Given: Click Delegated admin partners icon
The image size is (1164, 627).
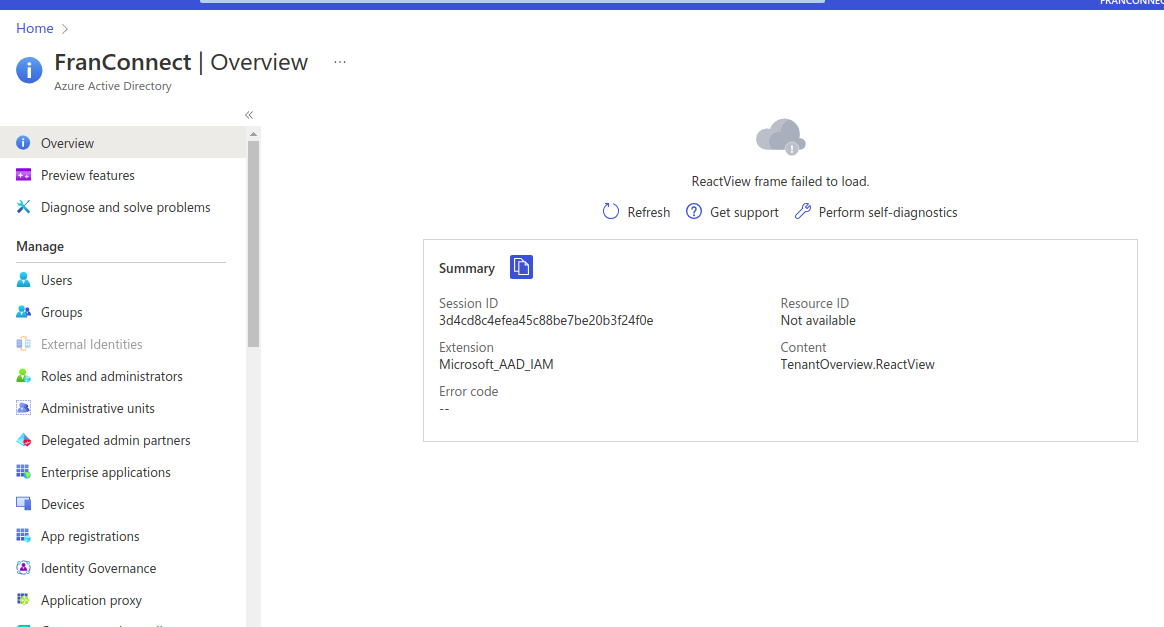Looking at the screenshot, I should pos(23,439).
